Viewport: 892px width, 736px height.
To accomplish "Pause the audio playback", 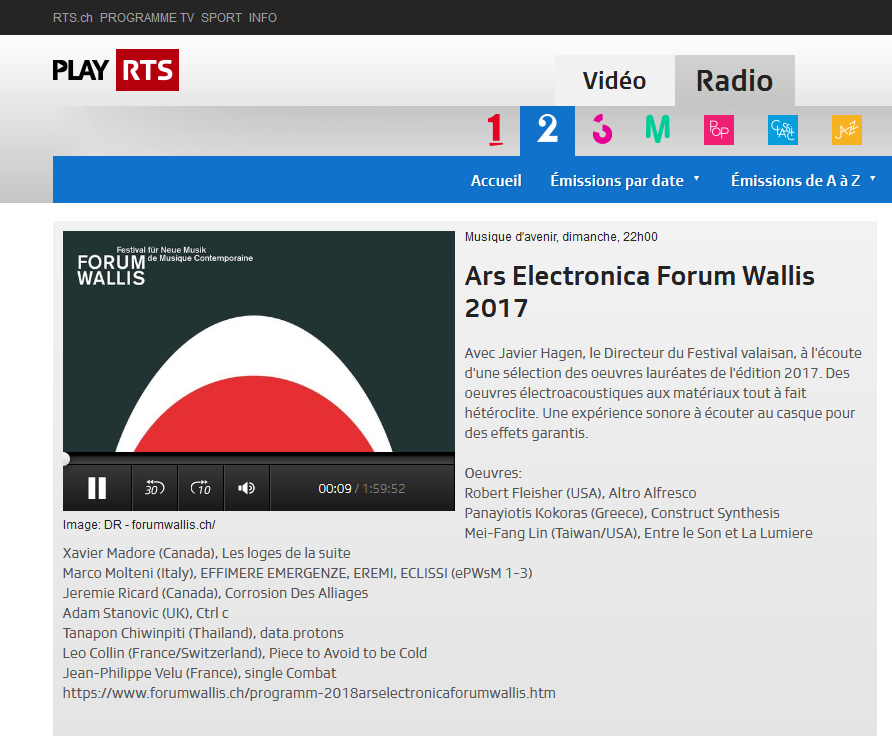I will (x=97, y=488).
